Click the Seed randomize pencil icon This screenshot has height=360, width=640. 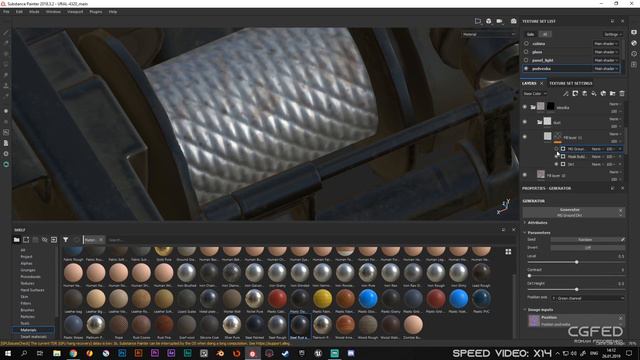tap(622, 240)
